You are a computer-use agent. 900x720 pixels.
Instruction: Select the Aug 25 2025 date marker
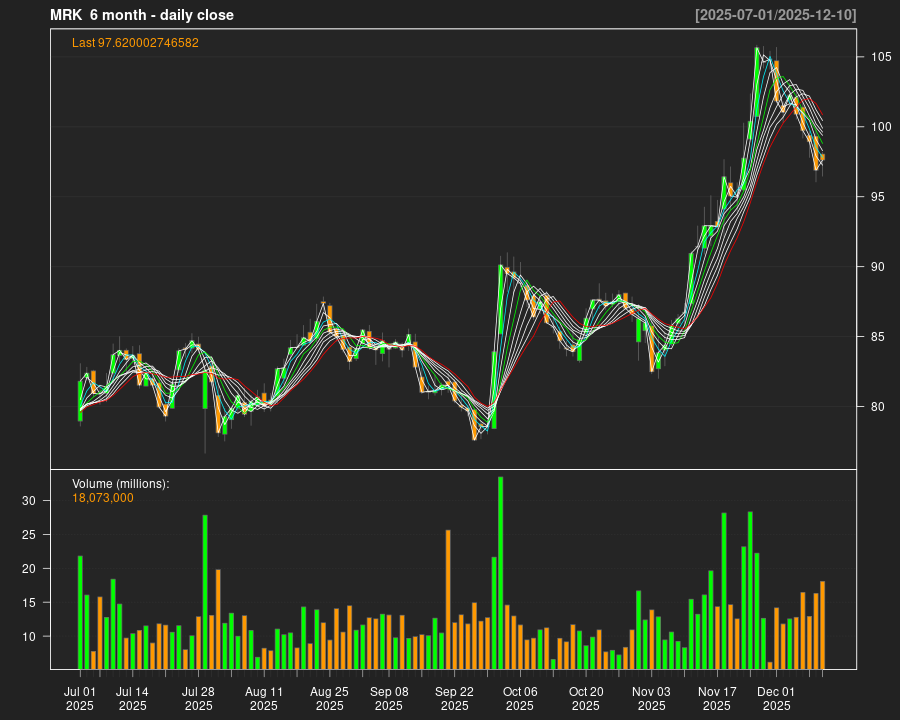[329, 698]
